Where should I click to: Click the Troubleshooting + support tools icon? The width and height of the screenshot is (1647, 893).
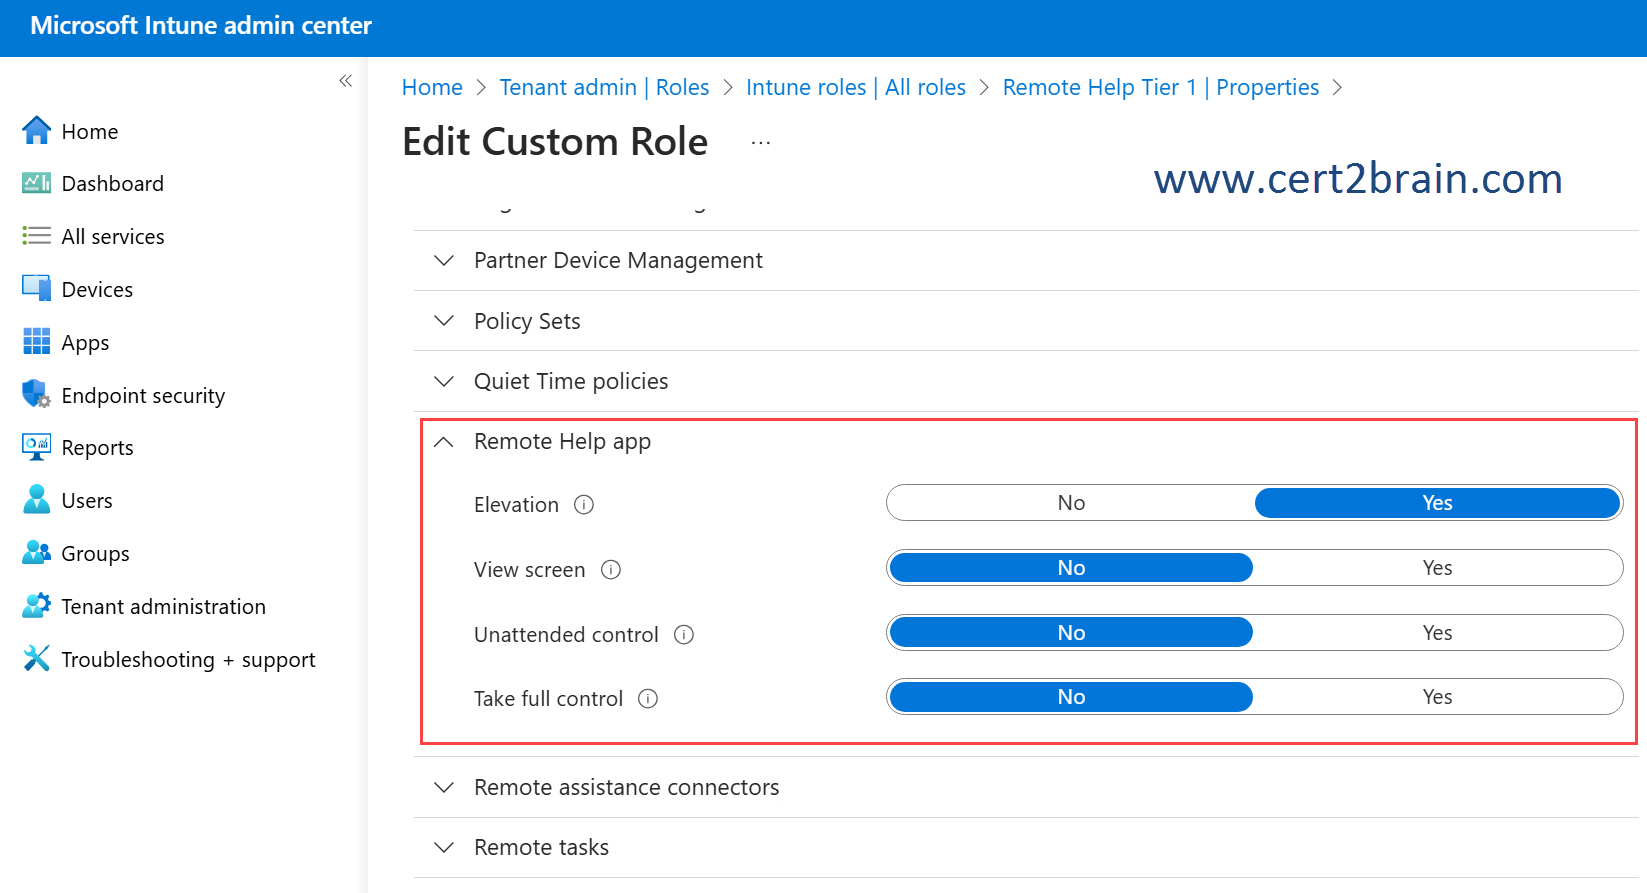click(37, 658)
